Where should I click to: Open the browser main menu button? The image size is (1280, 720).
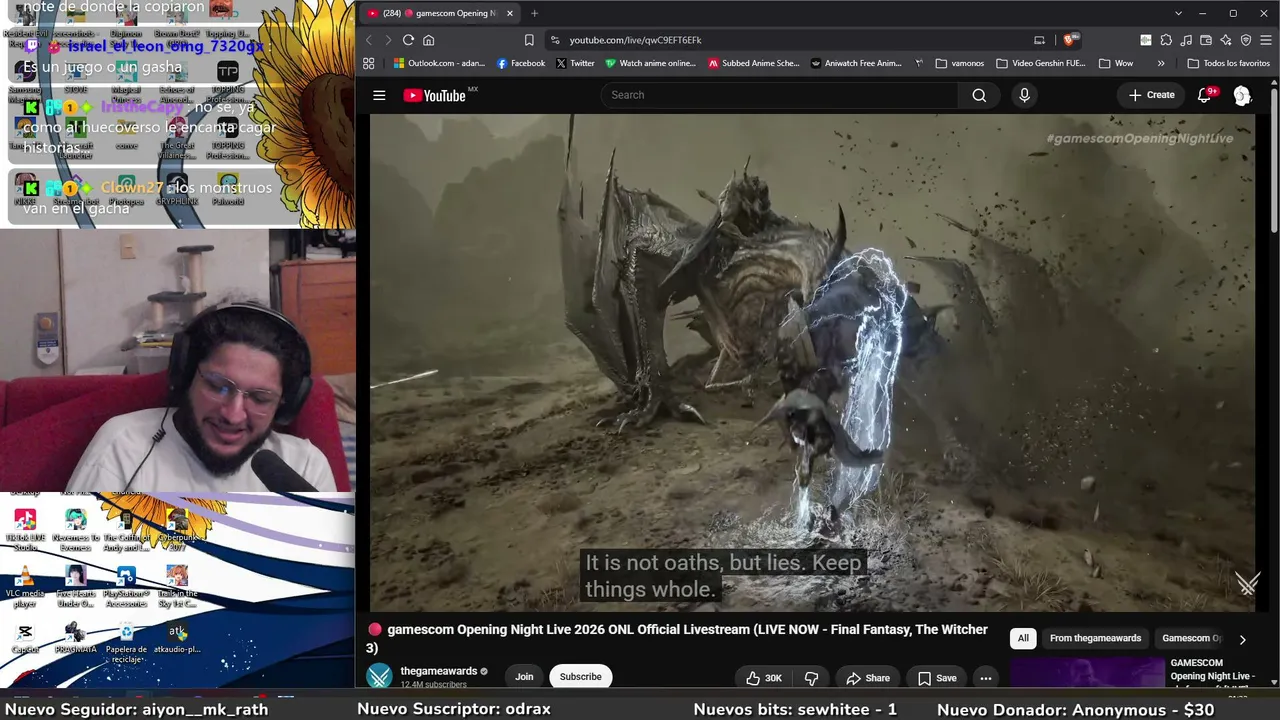(1266, 40)
